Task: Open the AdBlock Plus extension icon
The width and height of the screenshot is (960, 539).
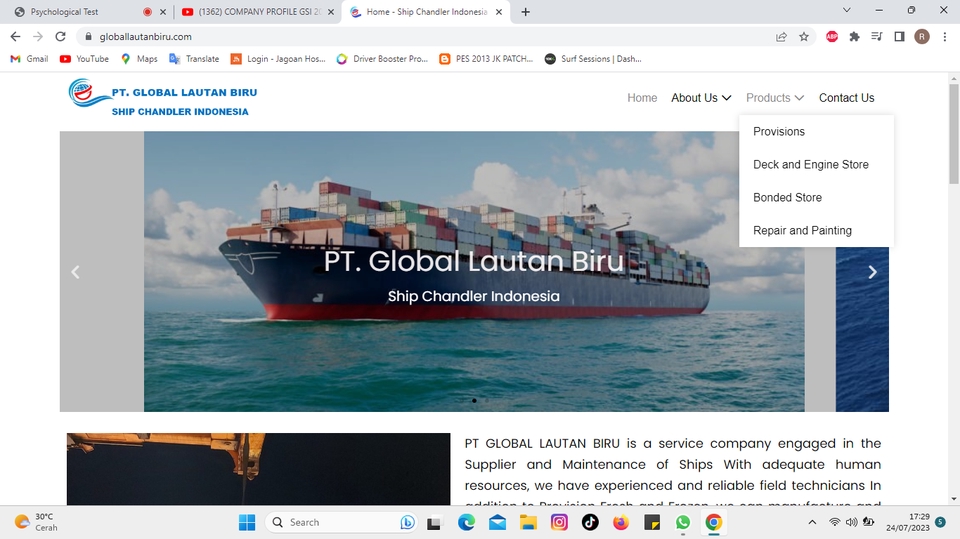Action: pyautogui.click(x=831, y=37)
